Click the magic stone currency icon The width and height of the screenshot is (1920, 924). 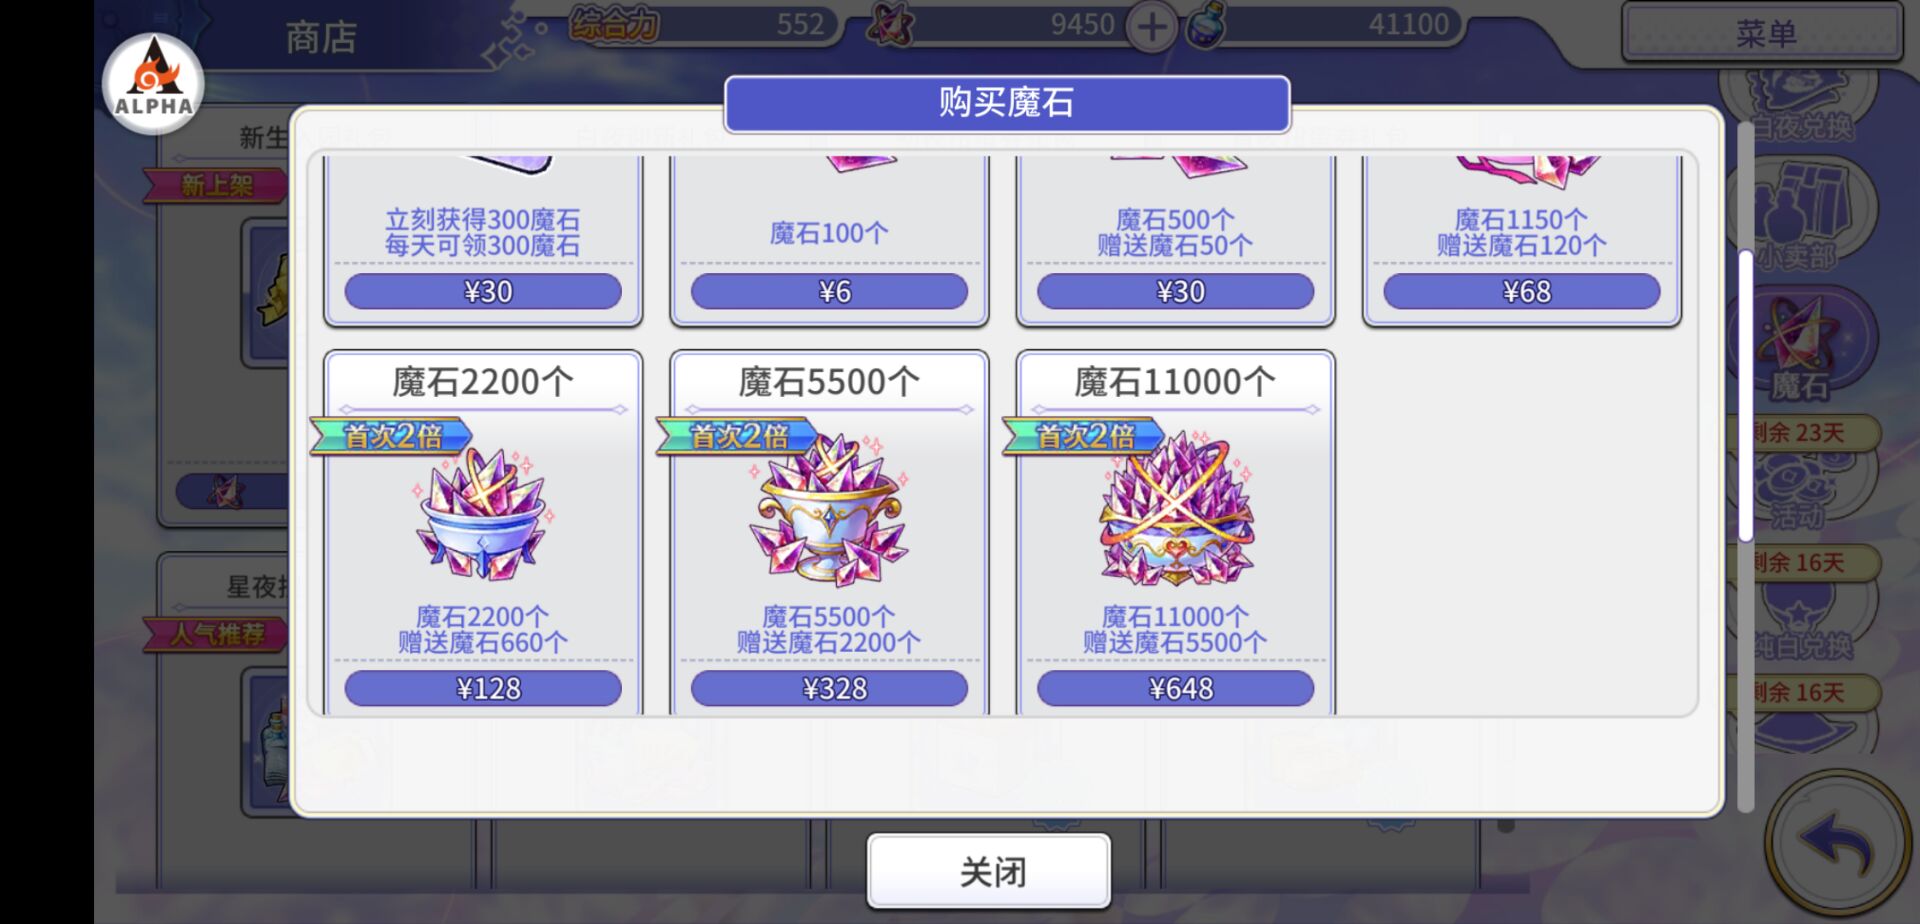point(890,25)
